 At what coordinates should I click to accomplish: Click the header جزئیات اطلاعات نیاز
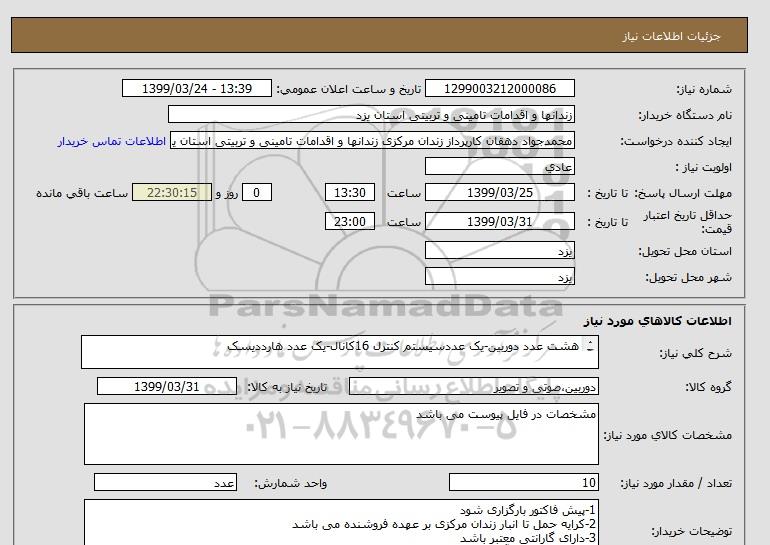tap(671, 36)
